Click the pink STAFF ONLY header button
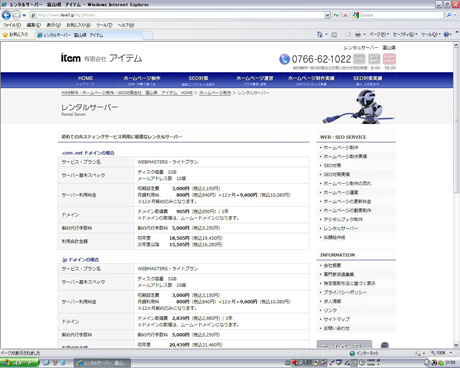 (x=389, y=59)
